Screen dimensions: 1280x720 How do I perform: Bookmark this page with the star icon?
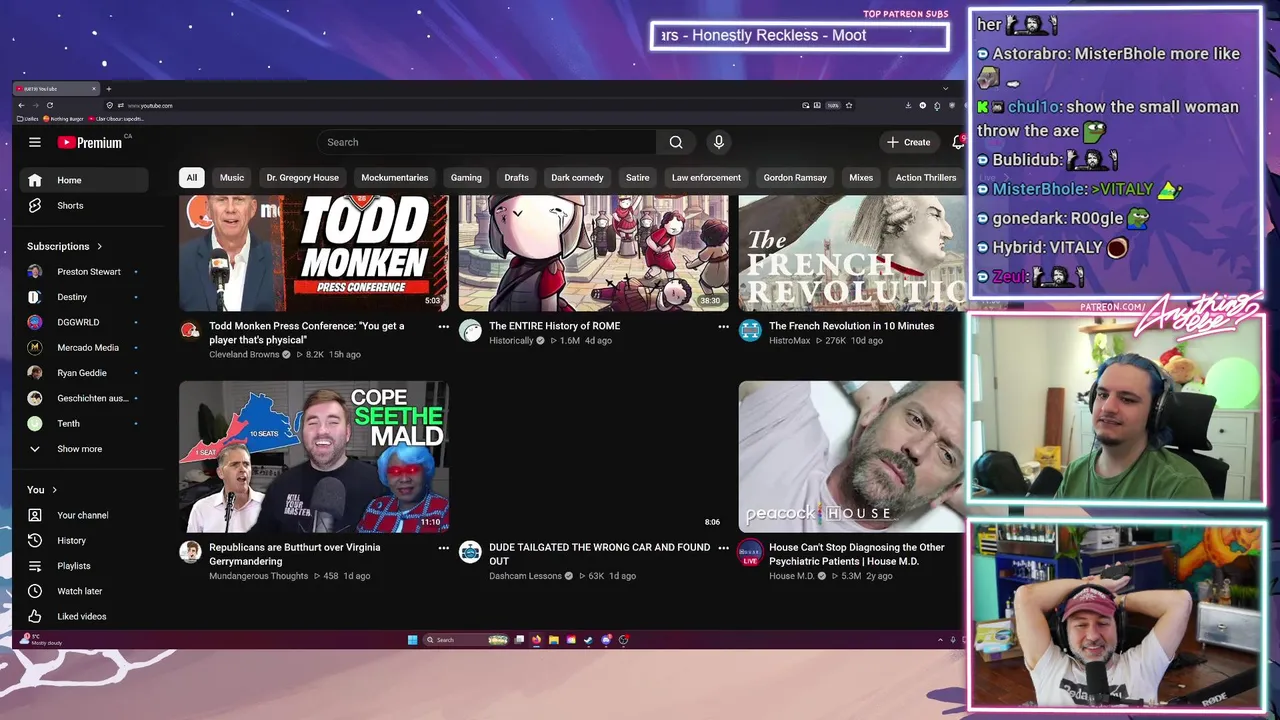tap(849, 105)
